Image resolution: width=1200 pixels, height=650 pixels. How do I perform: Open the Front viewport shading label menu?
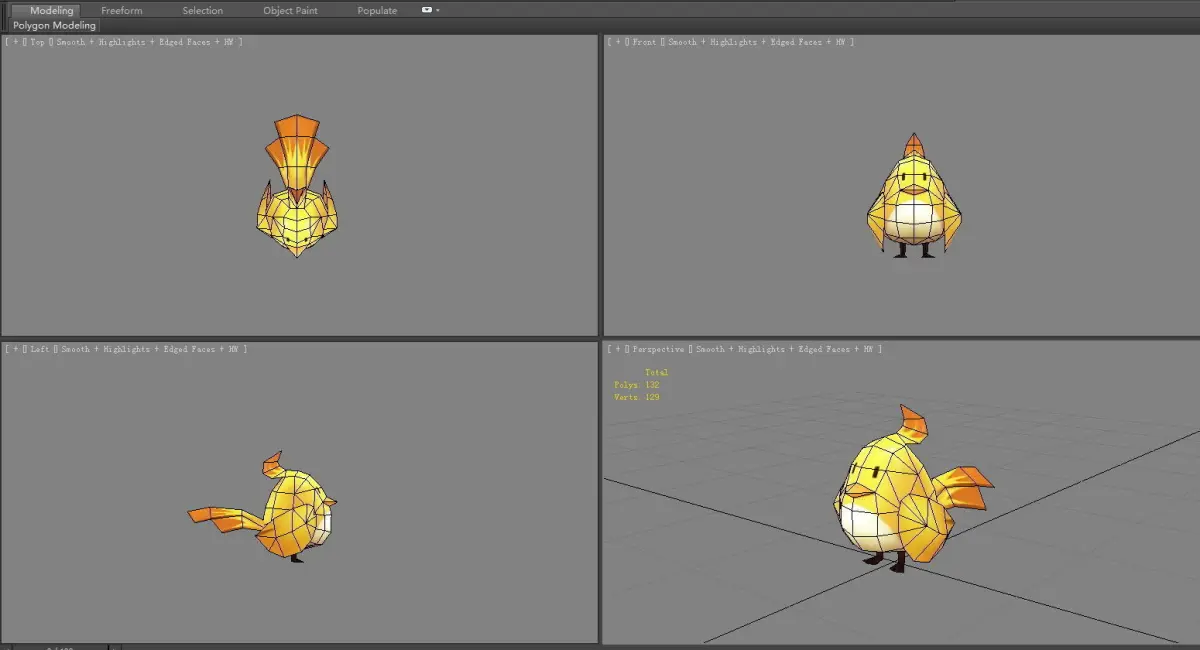tap(756, 42)
